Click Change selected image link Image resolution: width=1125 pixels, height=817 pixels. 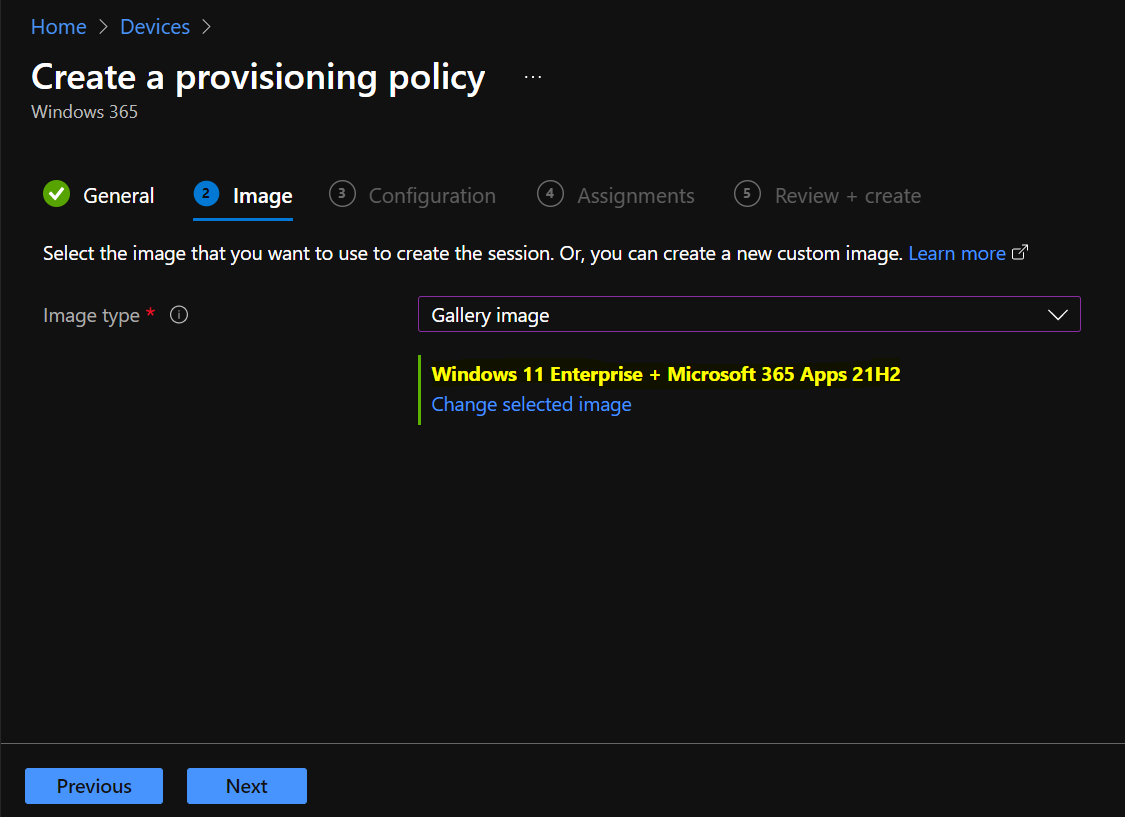532,405
